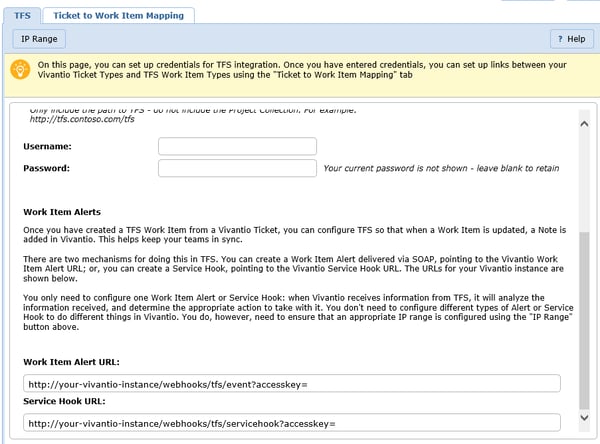Switch to the TFS tab
600x444 pixels.
[x=19, y=15]
